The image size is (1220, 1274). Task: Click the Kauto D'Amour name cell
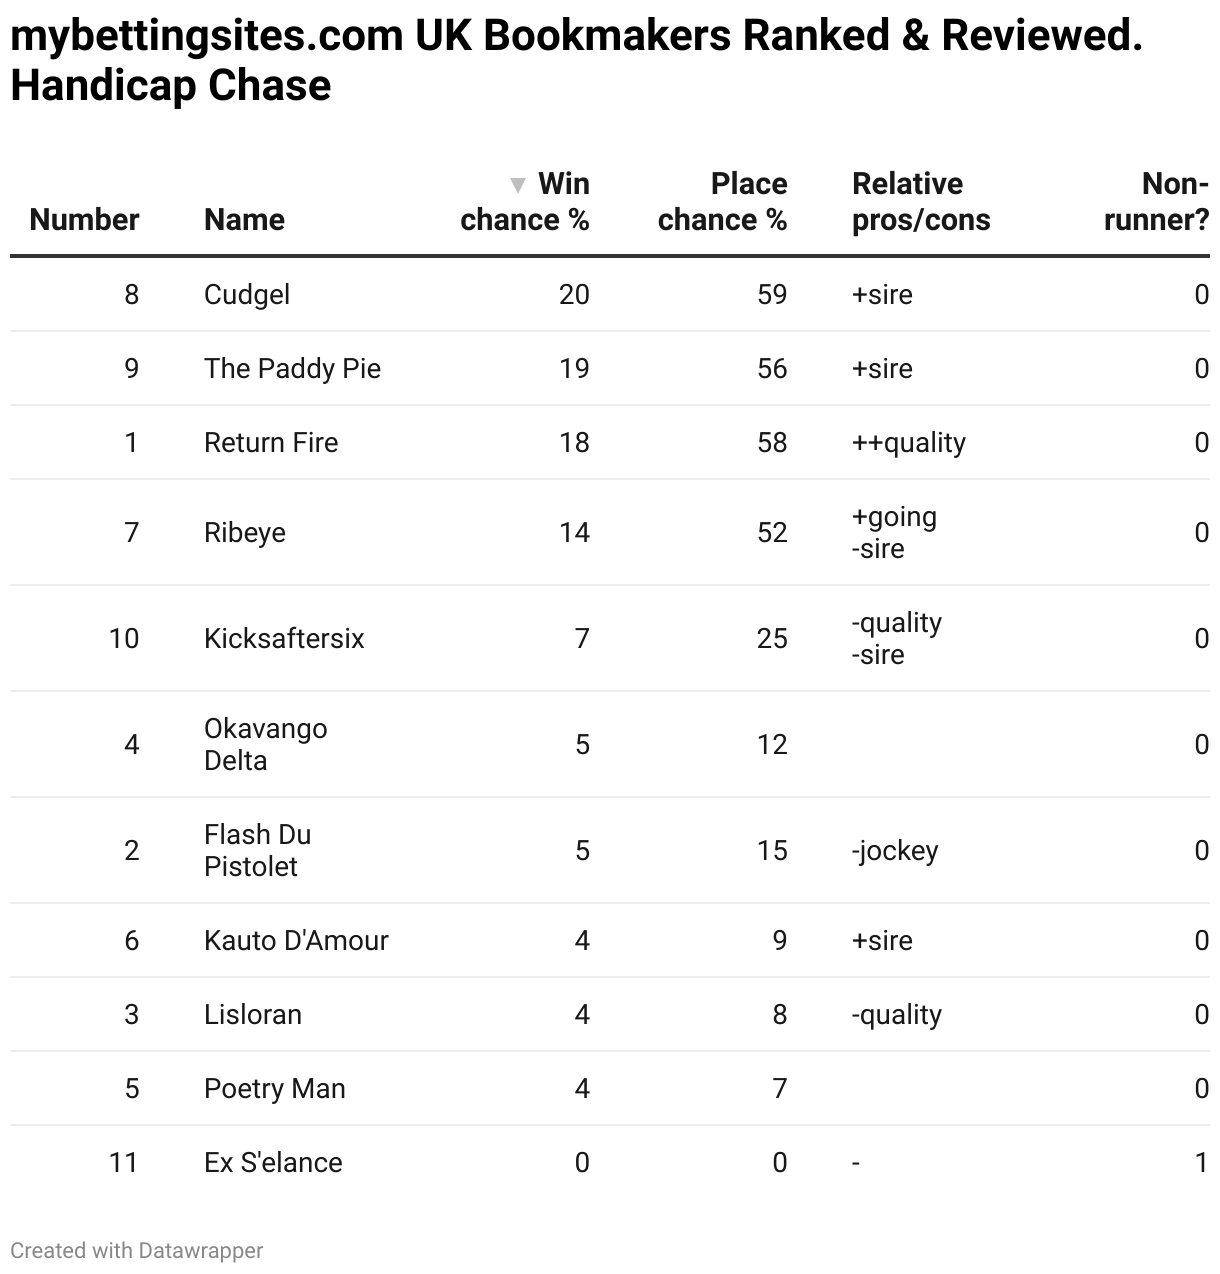[x=296, y=941]
